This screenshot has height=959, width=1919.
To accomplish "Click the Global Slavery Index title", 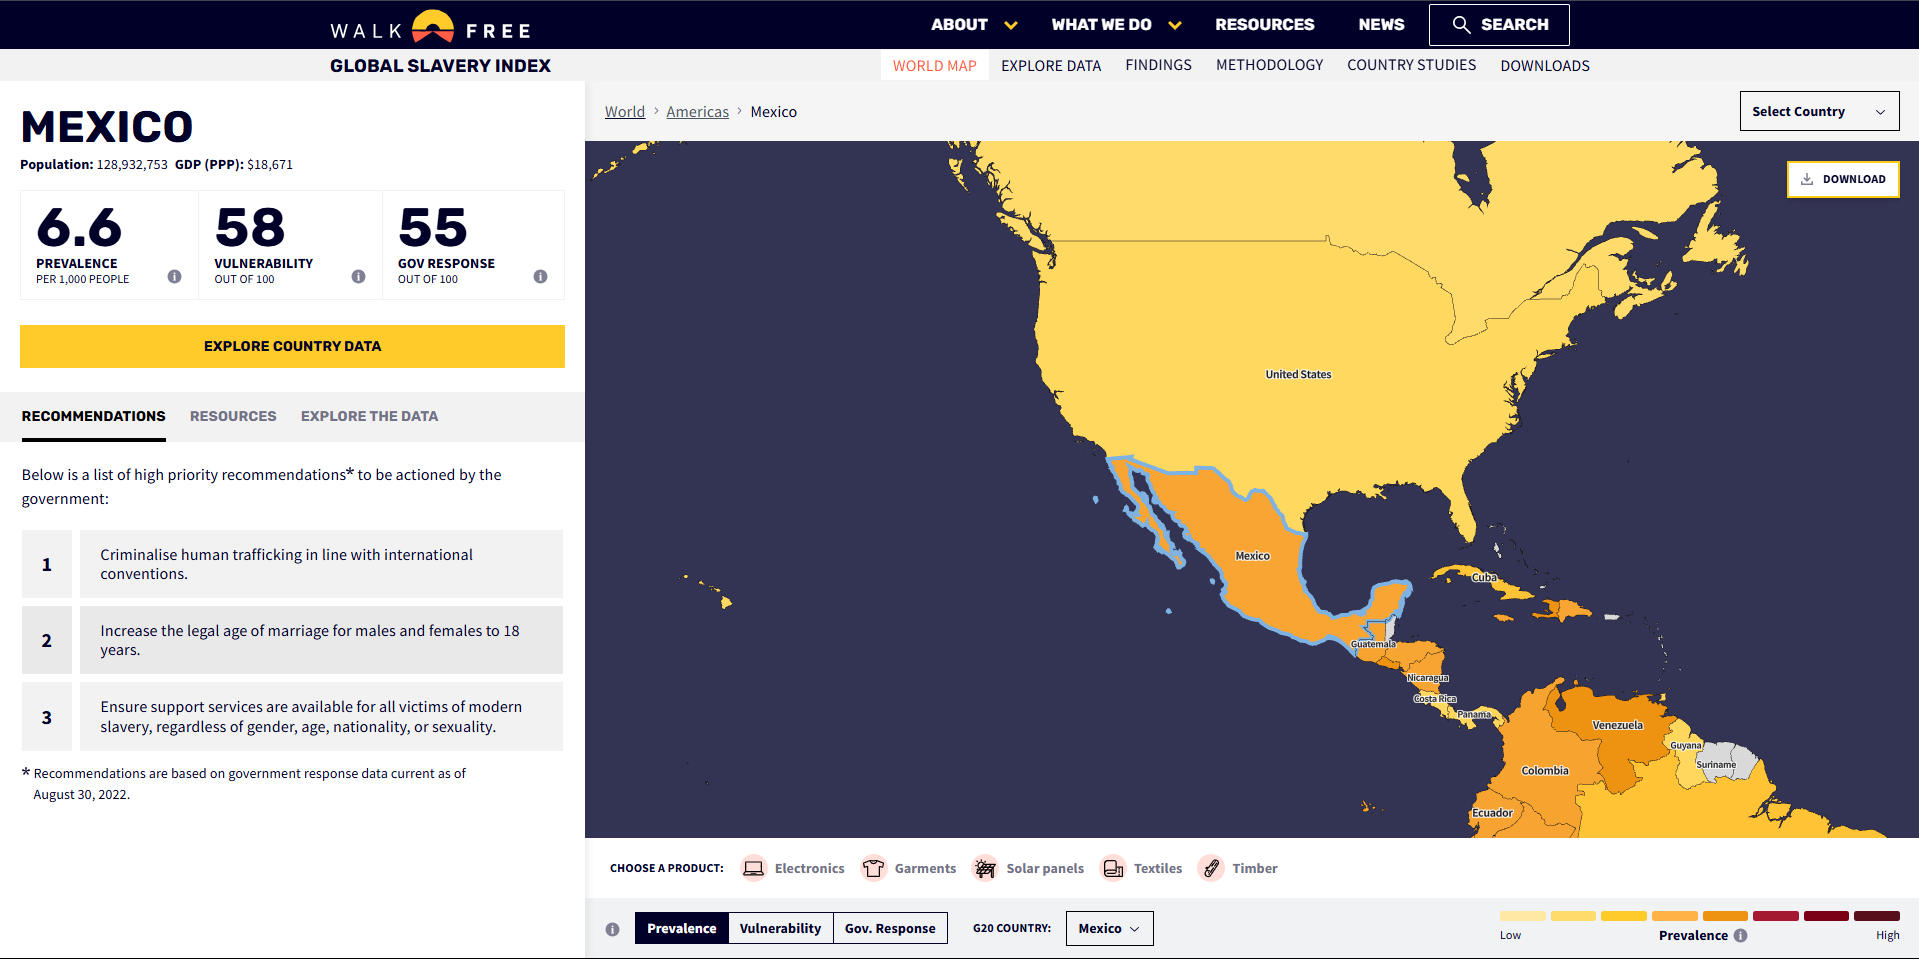I will (440, 66).
